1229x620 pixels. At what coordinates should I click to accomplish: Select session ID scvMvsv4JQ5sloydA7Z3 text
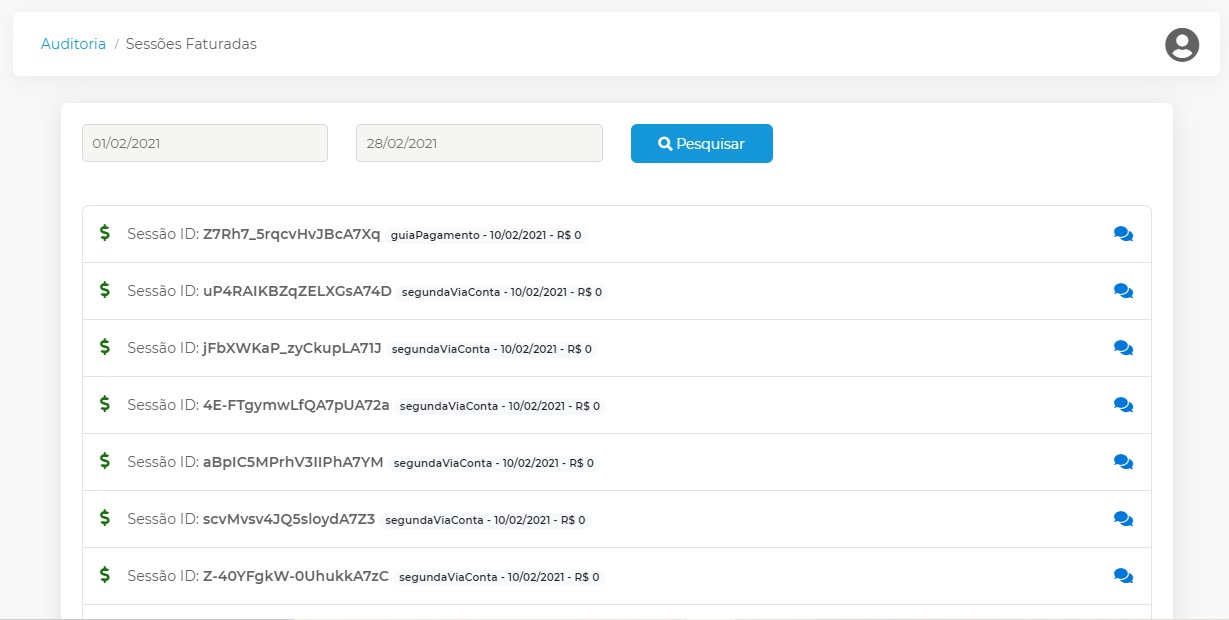[289, 519]
